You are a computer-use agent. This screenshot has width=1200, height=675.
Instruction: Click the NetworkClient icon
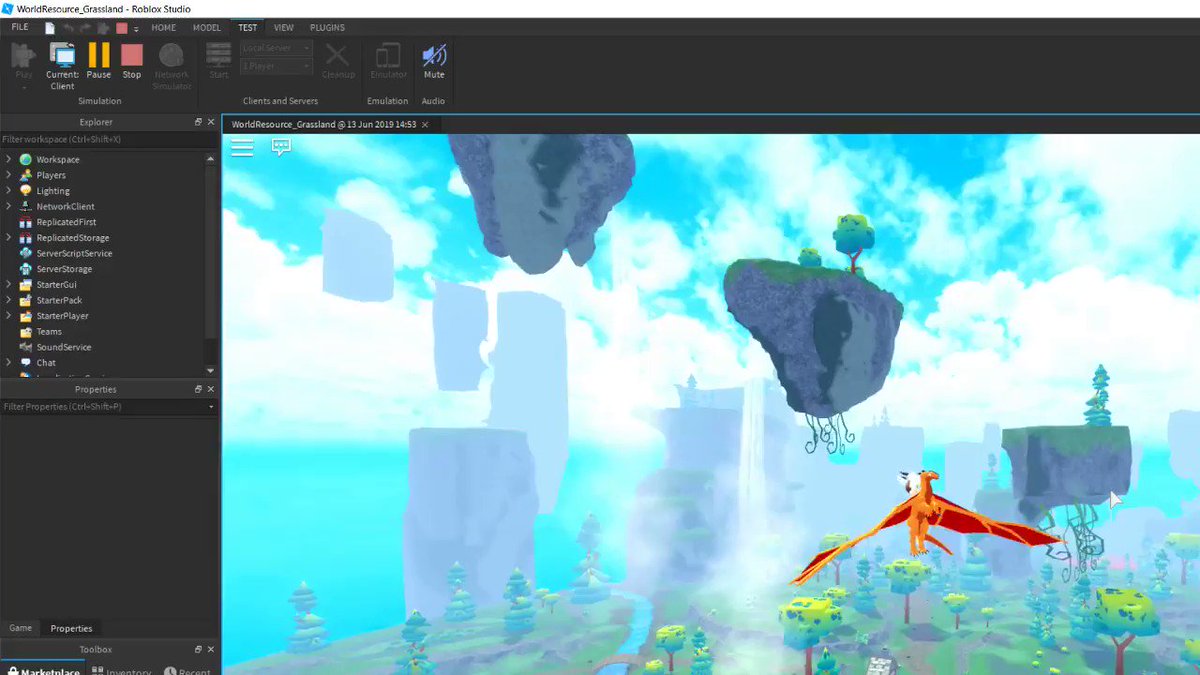[x=26, y=206]
